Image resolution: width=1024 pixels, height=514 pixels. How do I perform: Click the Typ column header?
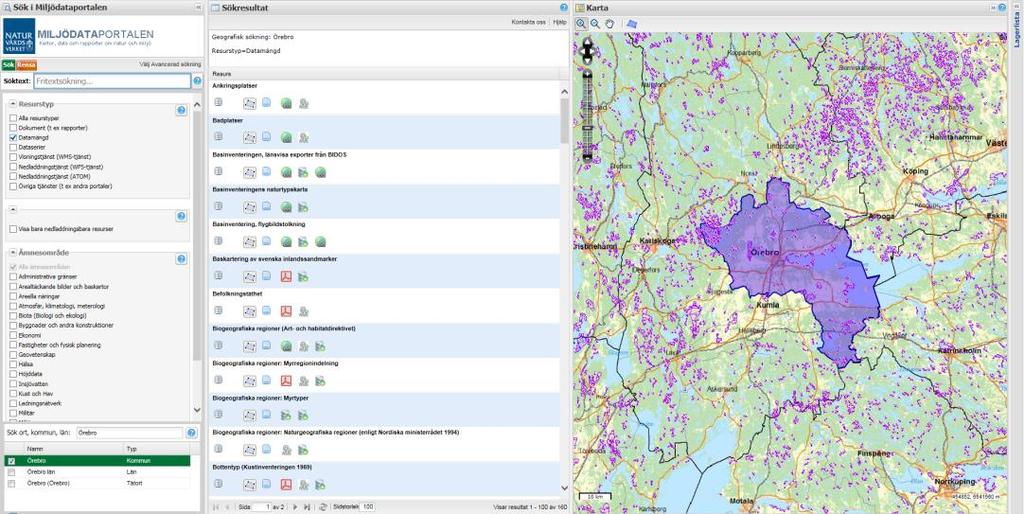(157, 449)
